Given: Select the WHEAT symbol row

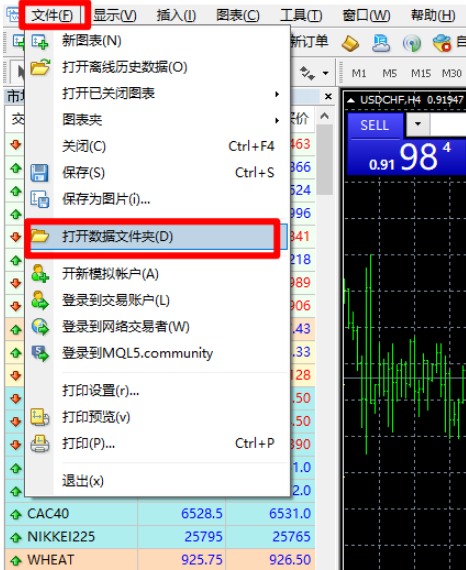Looking at the screenshot, I should (x=160, y=560).
